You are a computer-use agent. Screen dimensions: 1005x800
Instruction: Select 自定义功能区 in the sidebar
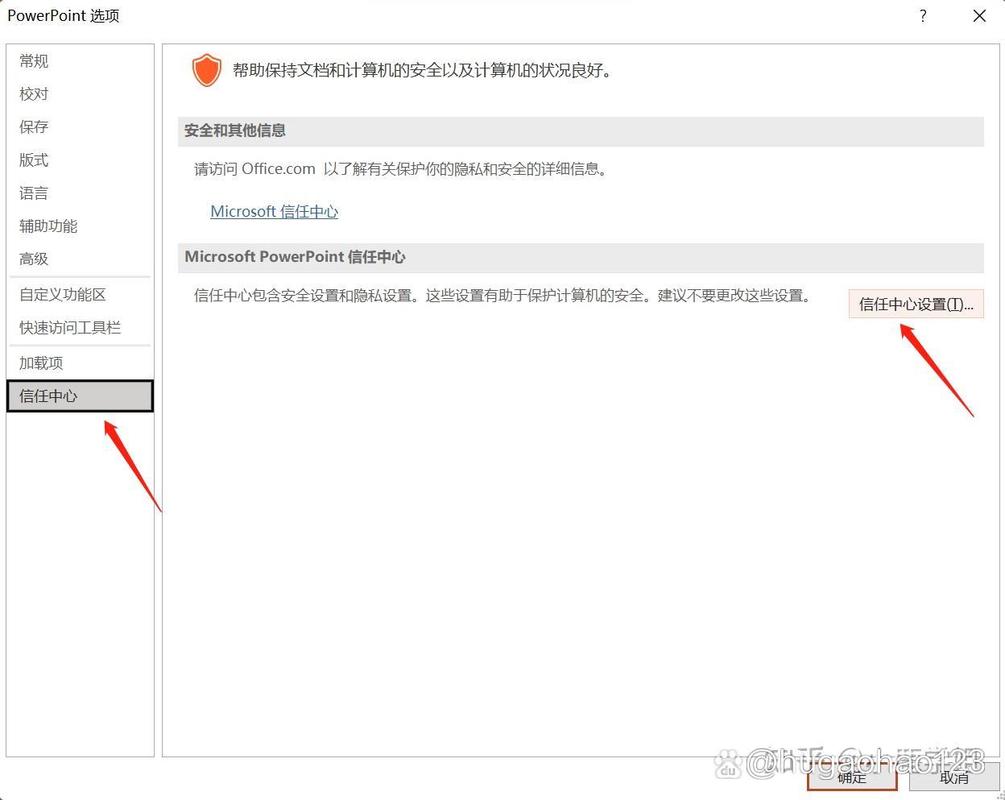click(x=79, y=295)
